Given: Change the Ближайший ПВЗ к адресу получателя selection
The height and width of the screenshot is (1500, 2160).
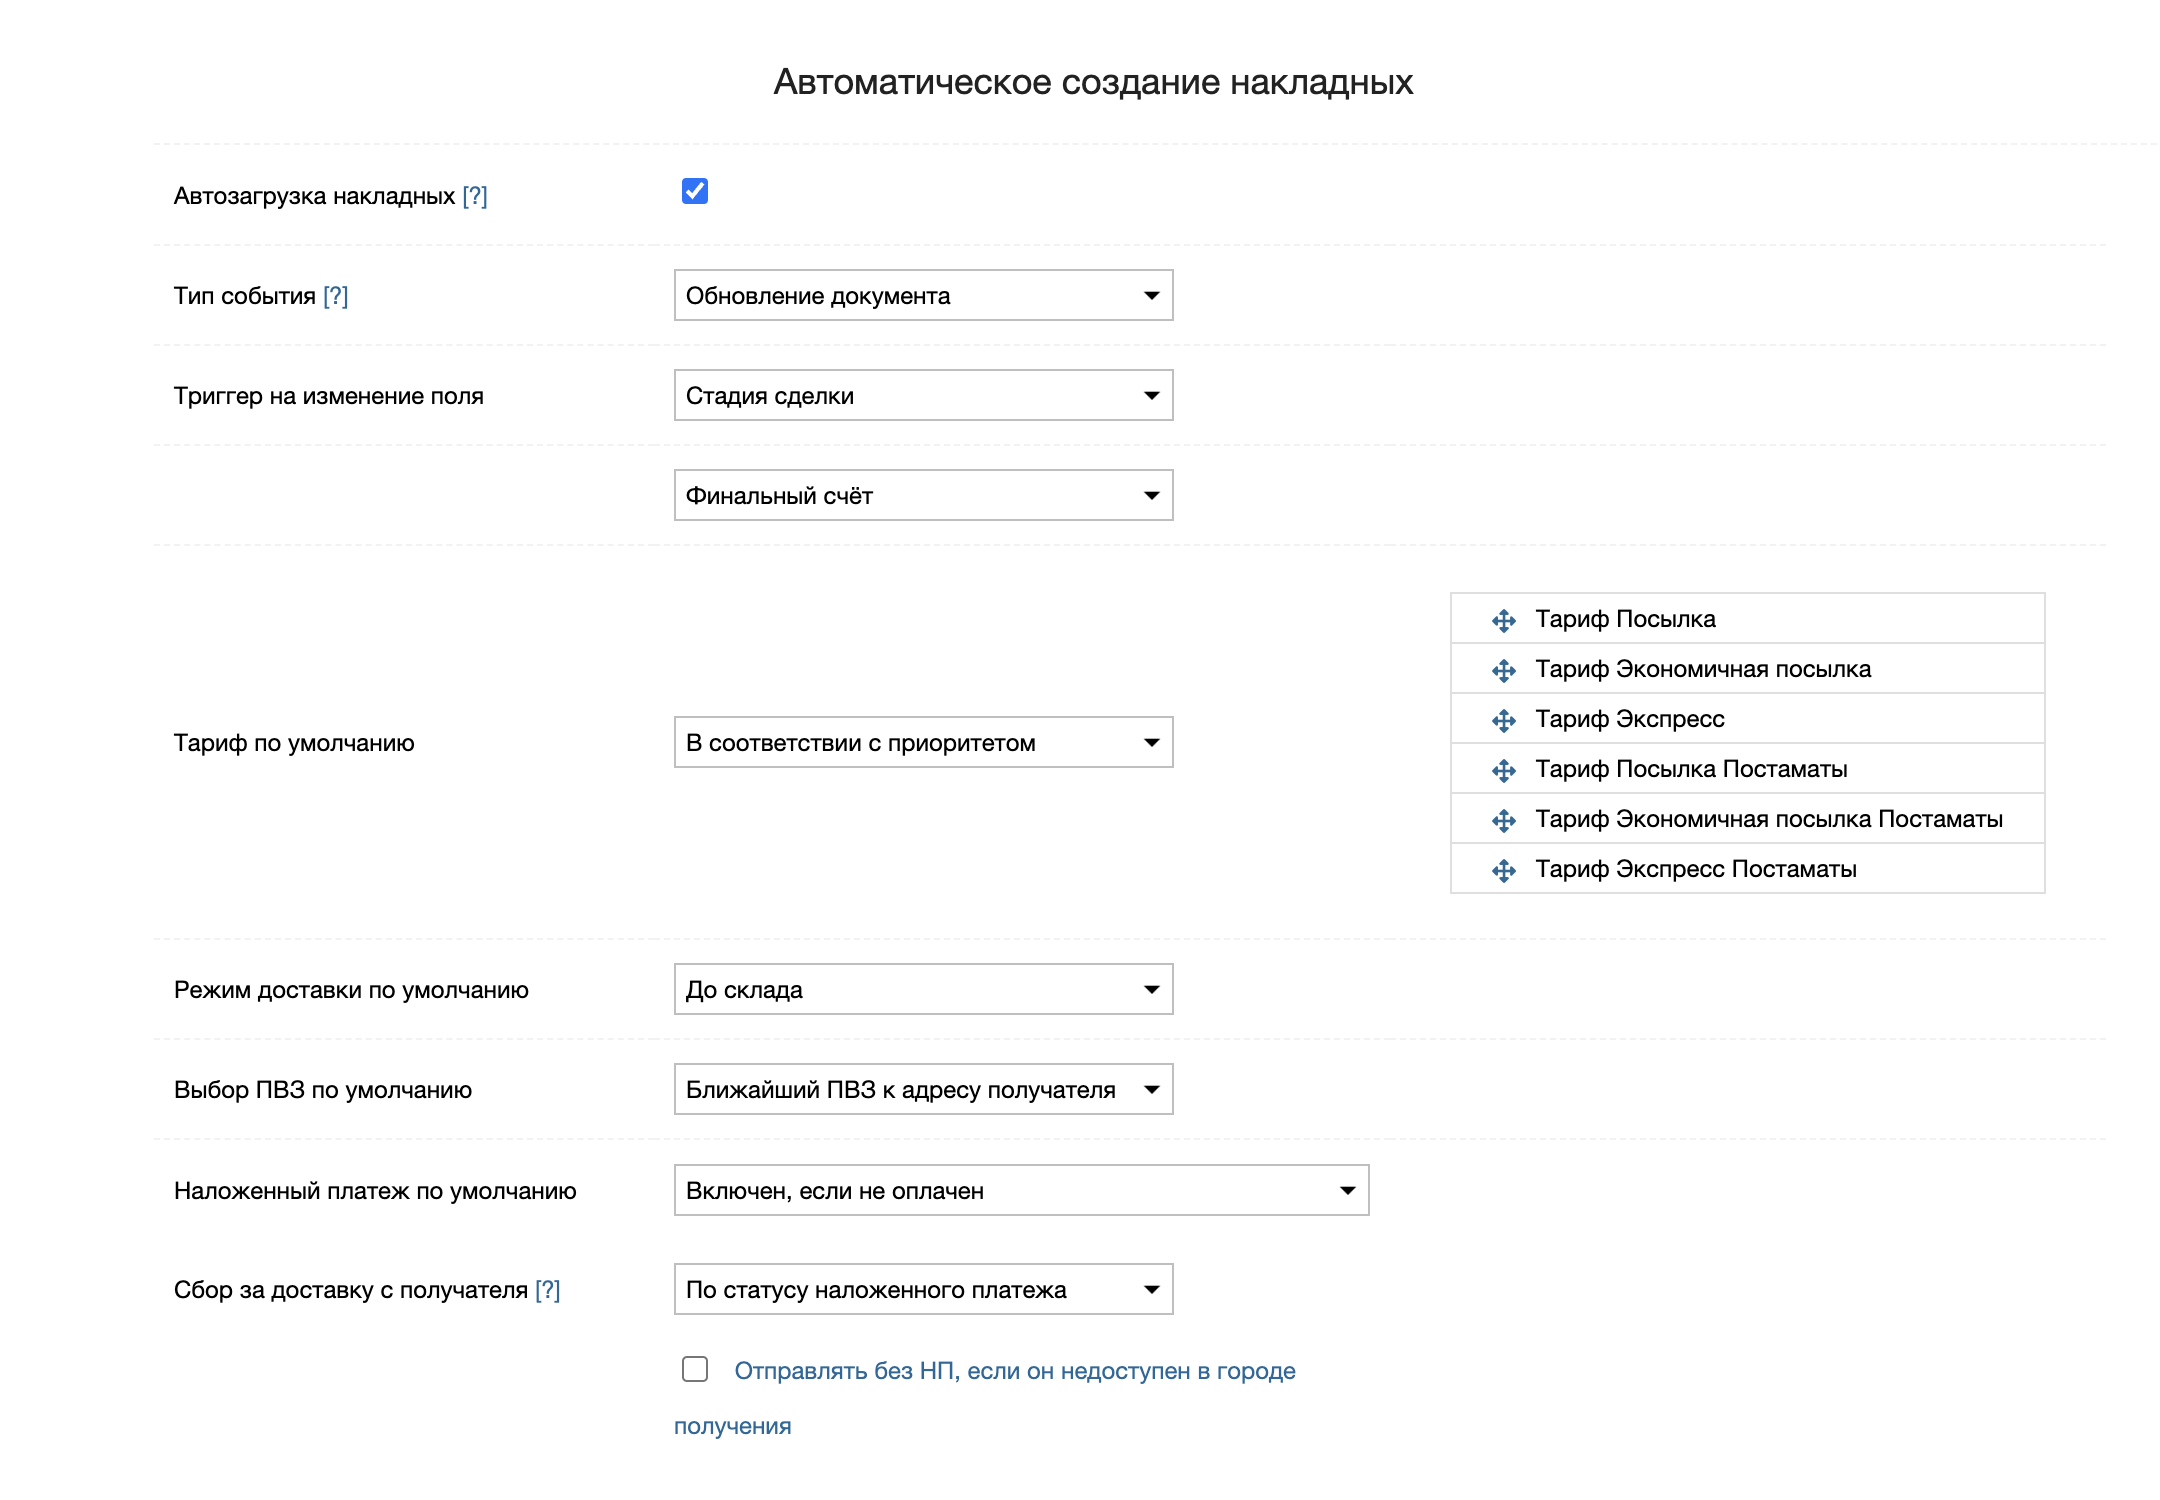Looking at the screenshot, I should click(x=923, y=1089).
